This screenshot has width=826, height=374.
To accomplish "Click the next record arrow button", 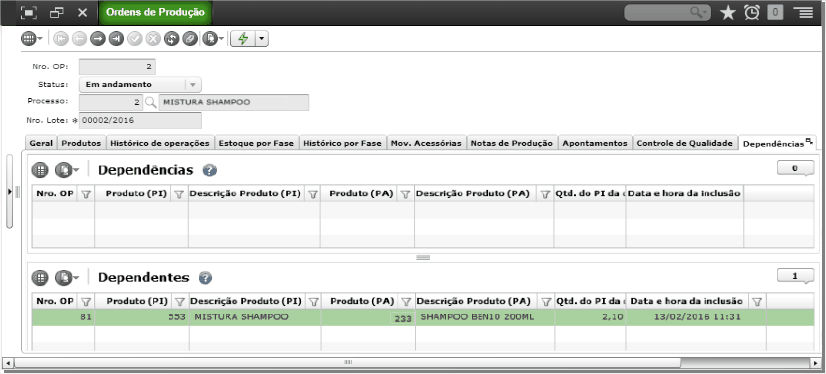I will coord(97,38).
